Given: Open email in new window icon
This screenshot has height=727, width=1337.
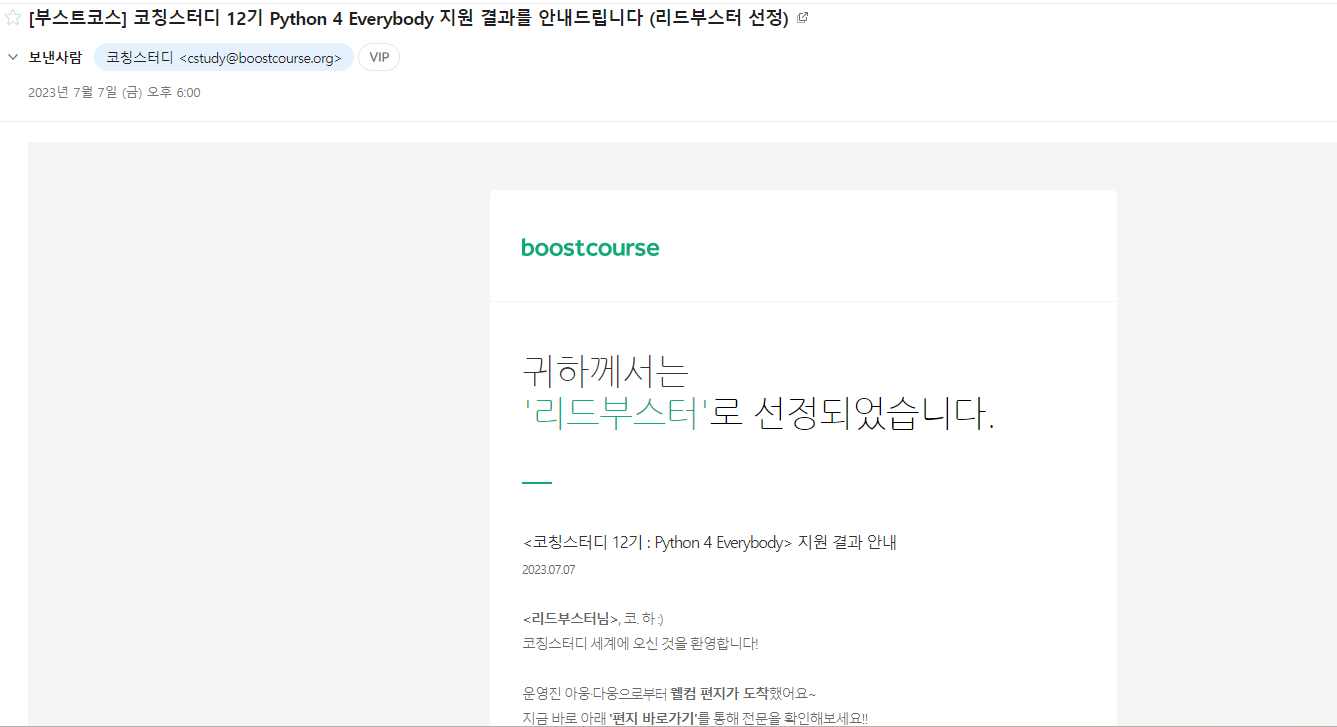Looking at the screenshot, I should [x=802, y=17].
